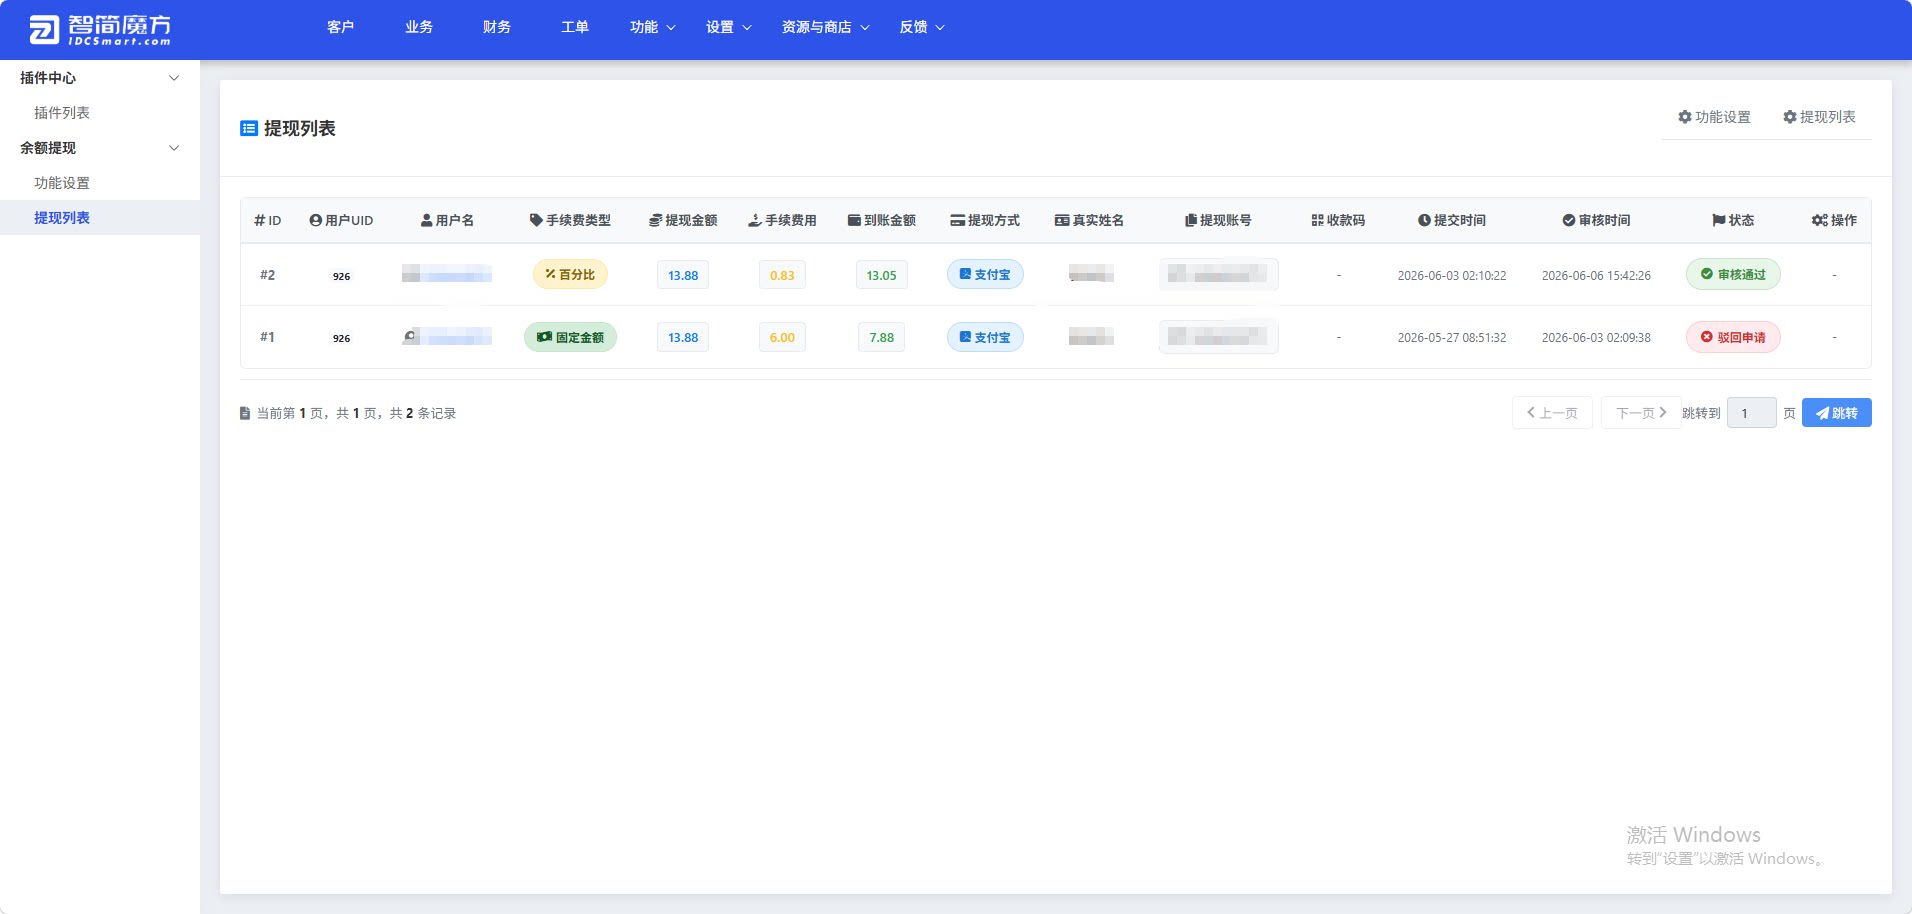Expand the 资源与商店 dropdown menu
The width and height of the screenshot is (1912, 914).
tap(825, 27)
